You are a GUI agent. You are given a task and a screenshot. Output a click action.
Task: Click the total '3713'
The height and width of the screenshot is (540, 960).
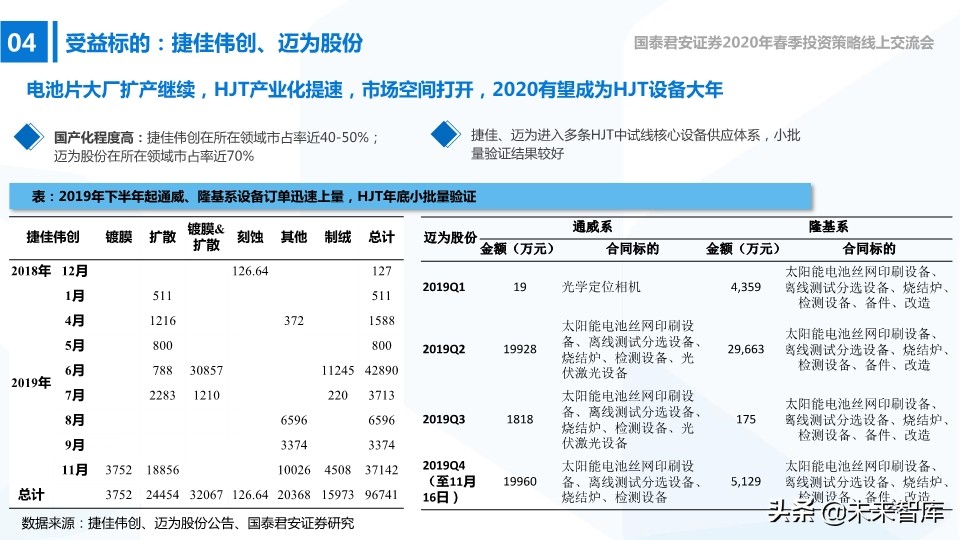pyautogui.click(x=381, y=395)
